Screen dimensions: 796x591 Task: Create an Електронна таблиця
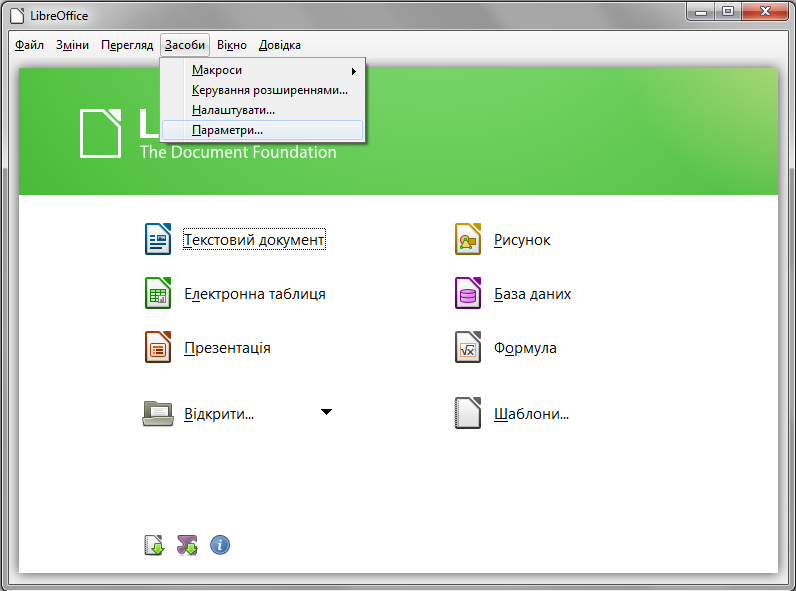click(255, 294)
